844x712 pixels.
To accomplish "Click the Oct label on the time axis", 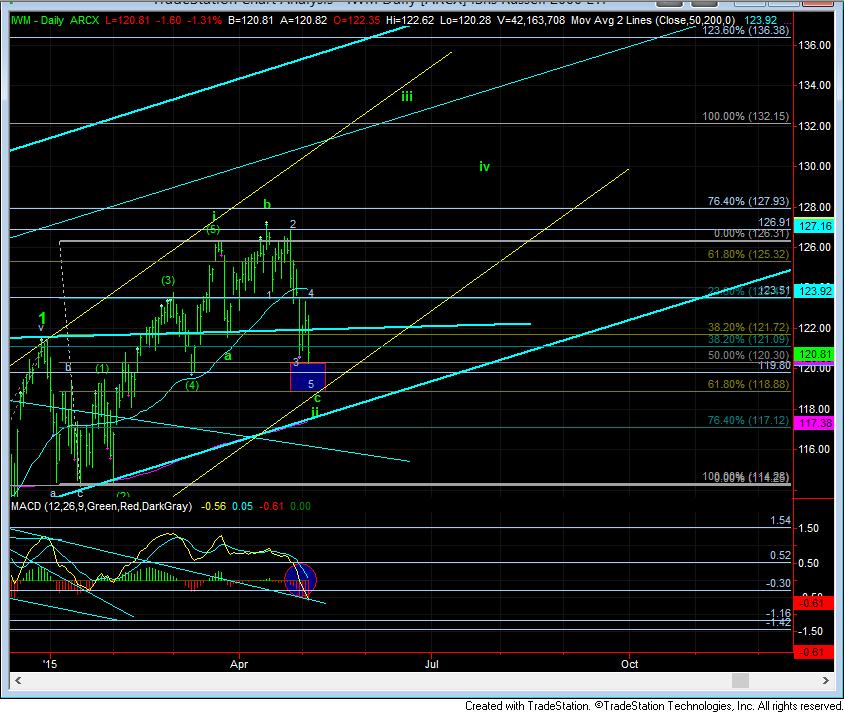I will click(629, 664).
